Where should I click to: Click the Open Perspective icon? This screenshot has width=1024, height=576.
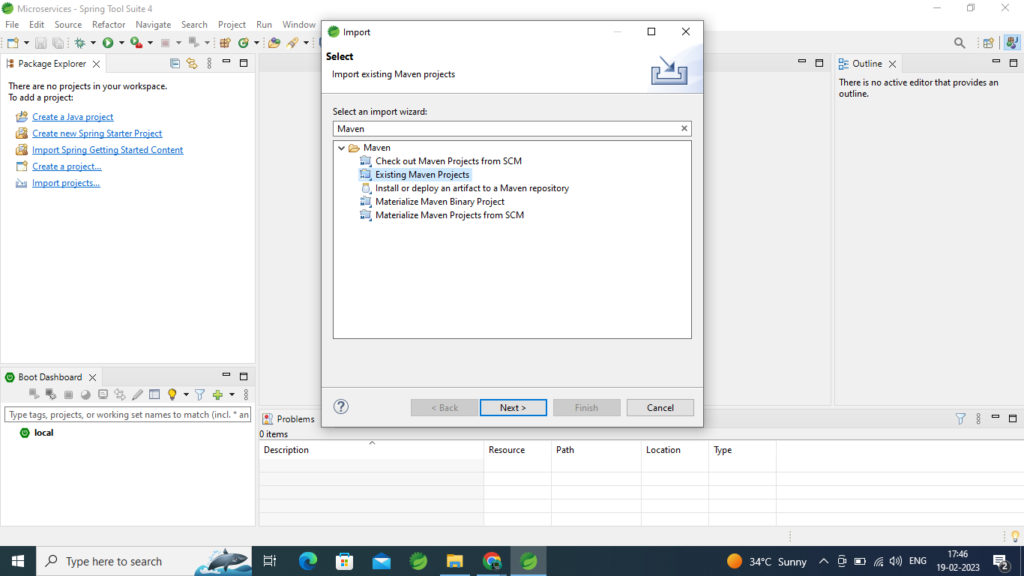(x=988, y=43)
